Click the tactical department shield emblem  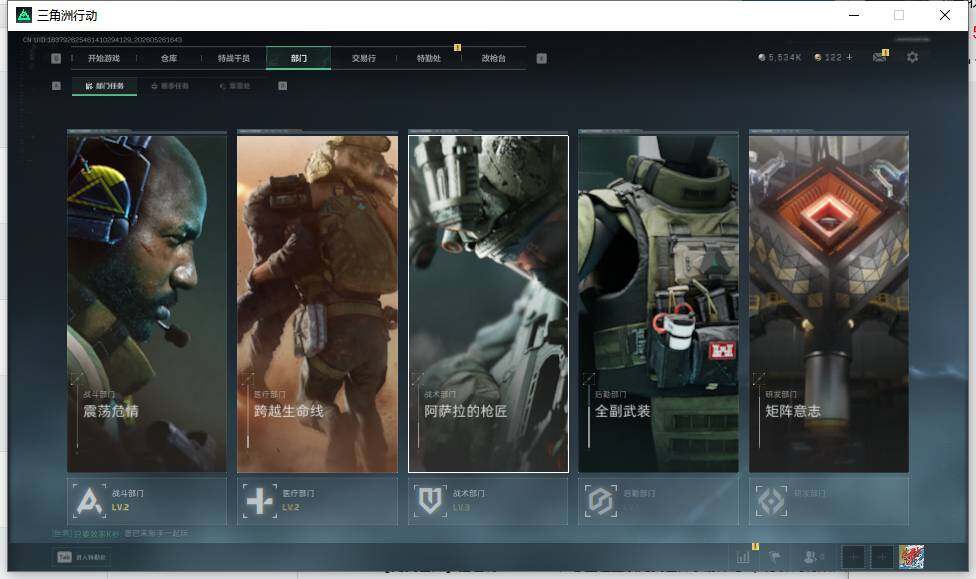pos(429,501)
